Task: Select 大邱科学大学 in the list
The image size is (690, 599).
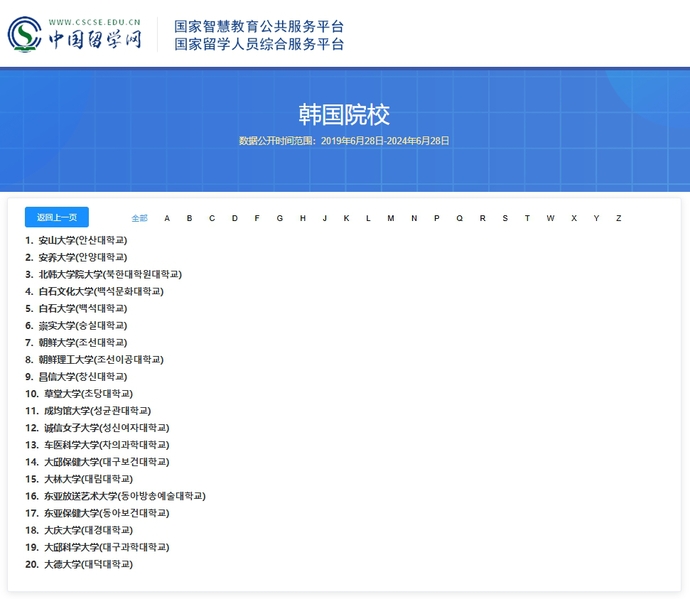Action: coord(106,547)
